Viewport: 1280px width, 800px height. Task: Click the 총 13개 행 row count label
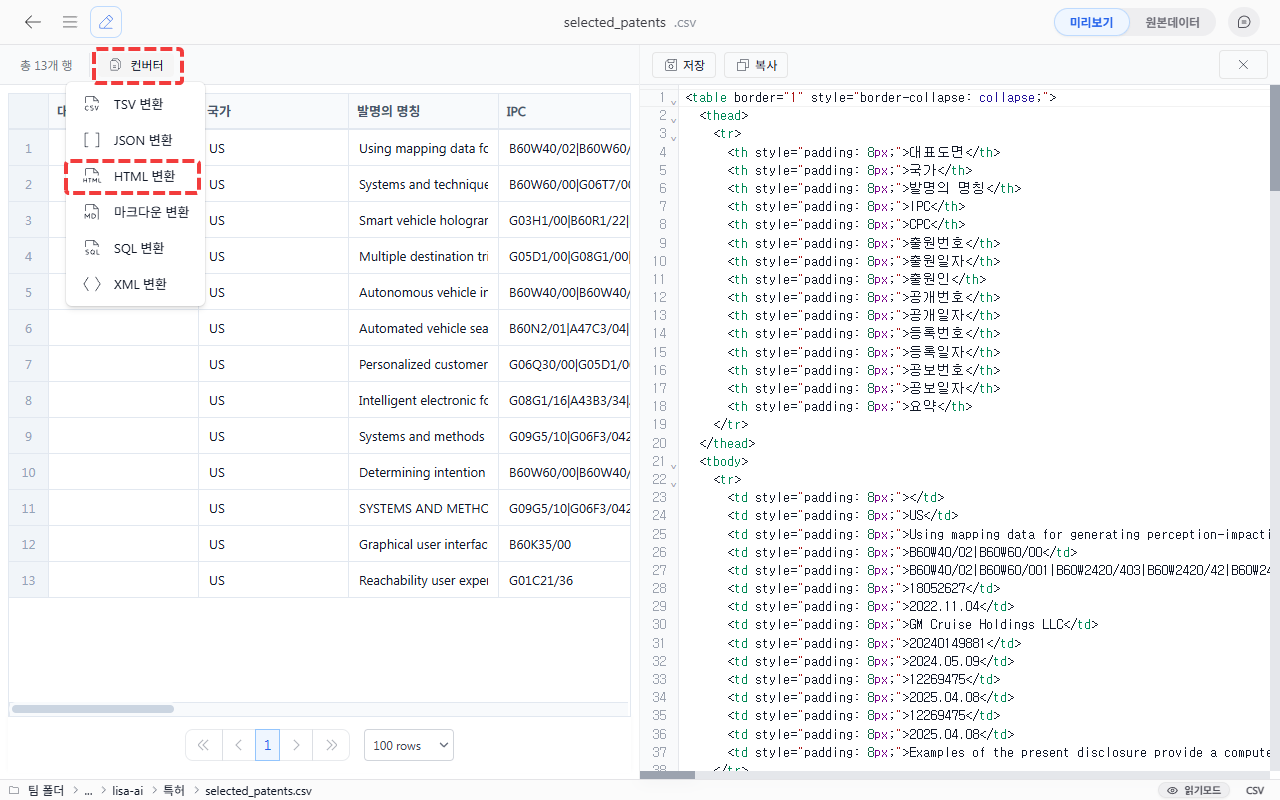pyautogui.click(x=46, y=65)
